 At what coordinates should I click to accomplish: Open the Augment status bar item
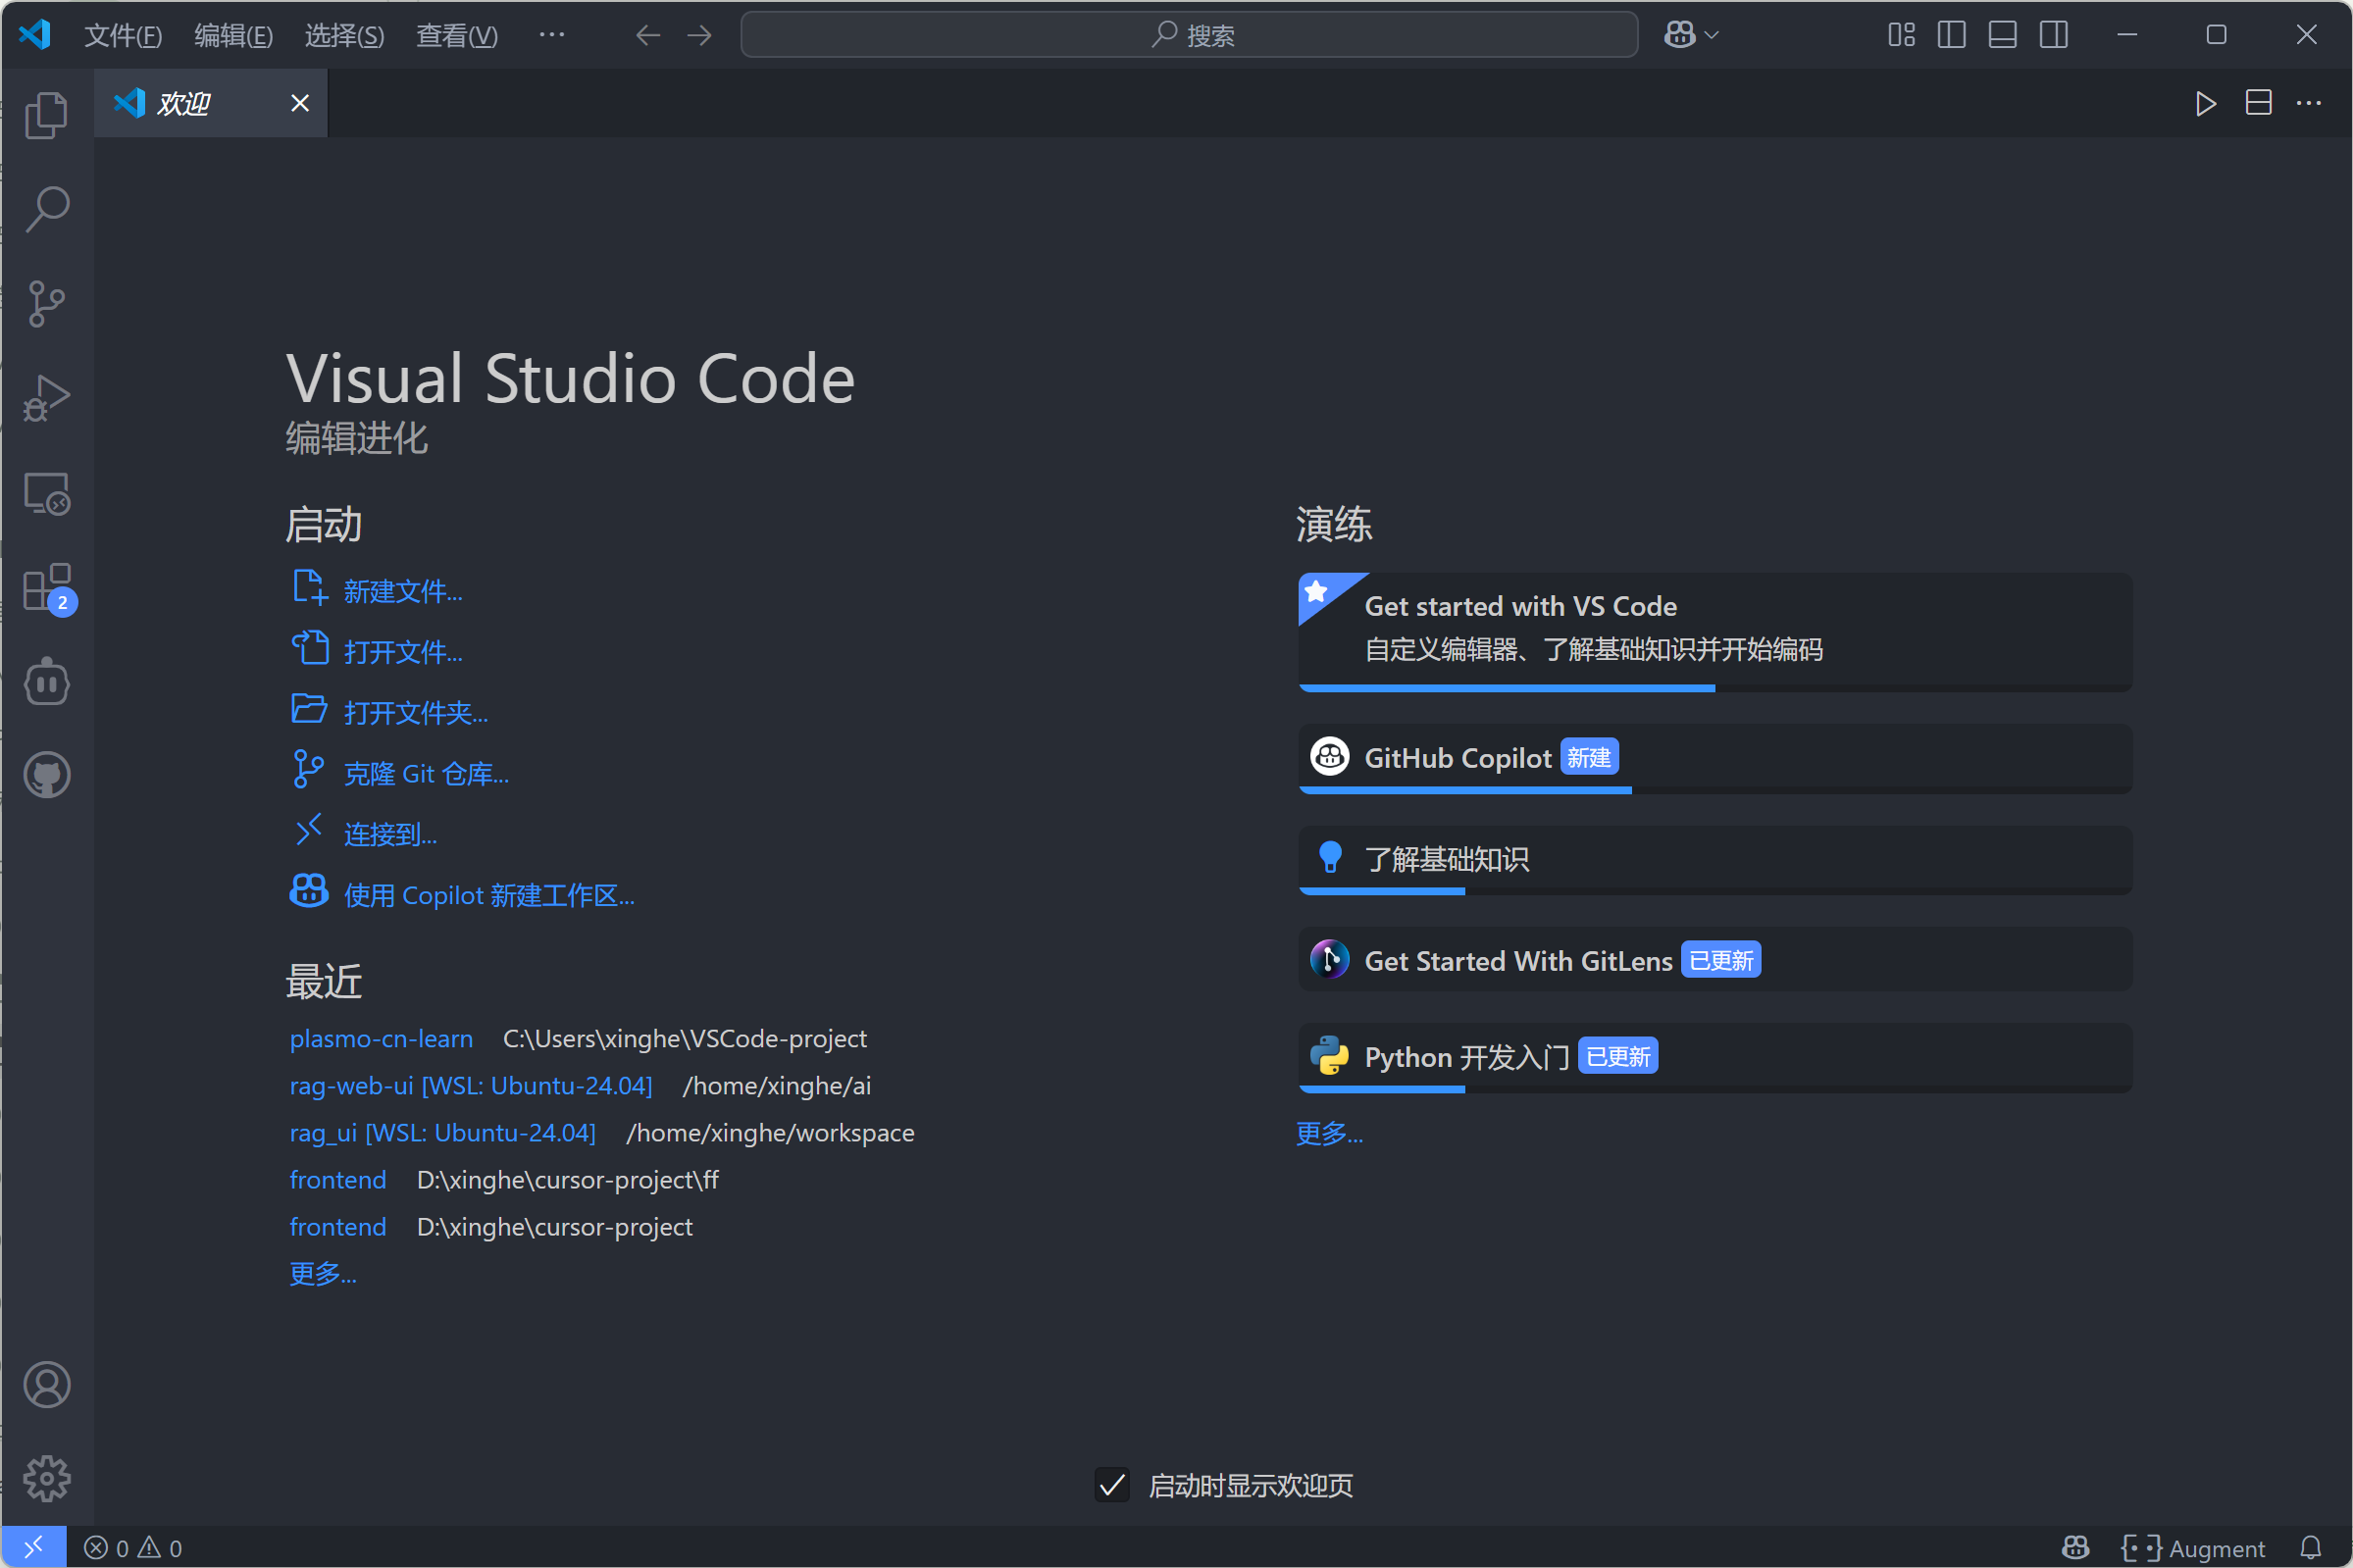[x=2193, y=1548]
